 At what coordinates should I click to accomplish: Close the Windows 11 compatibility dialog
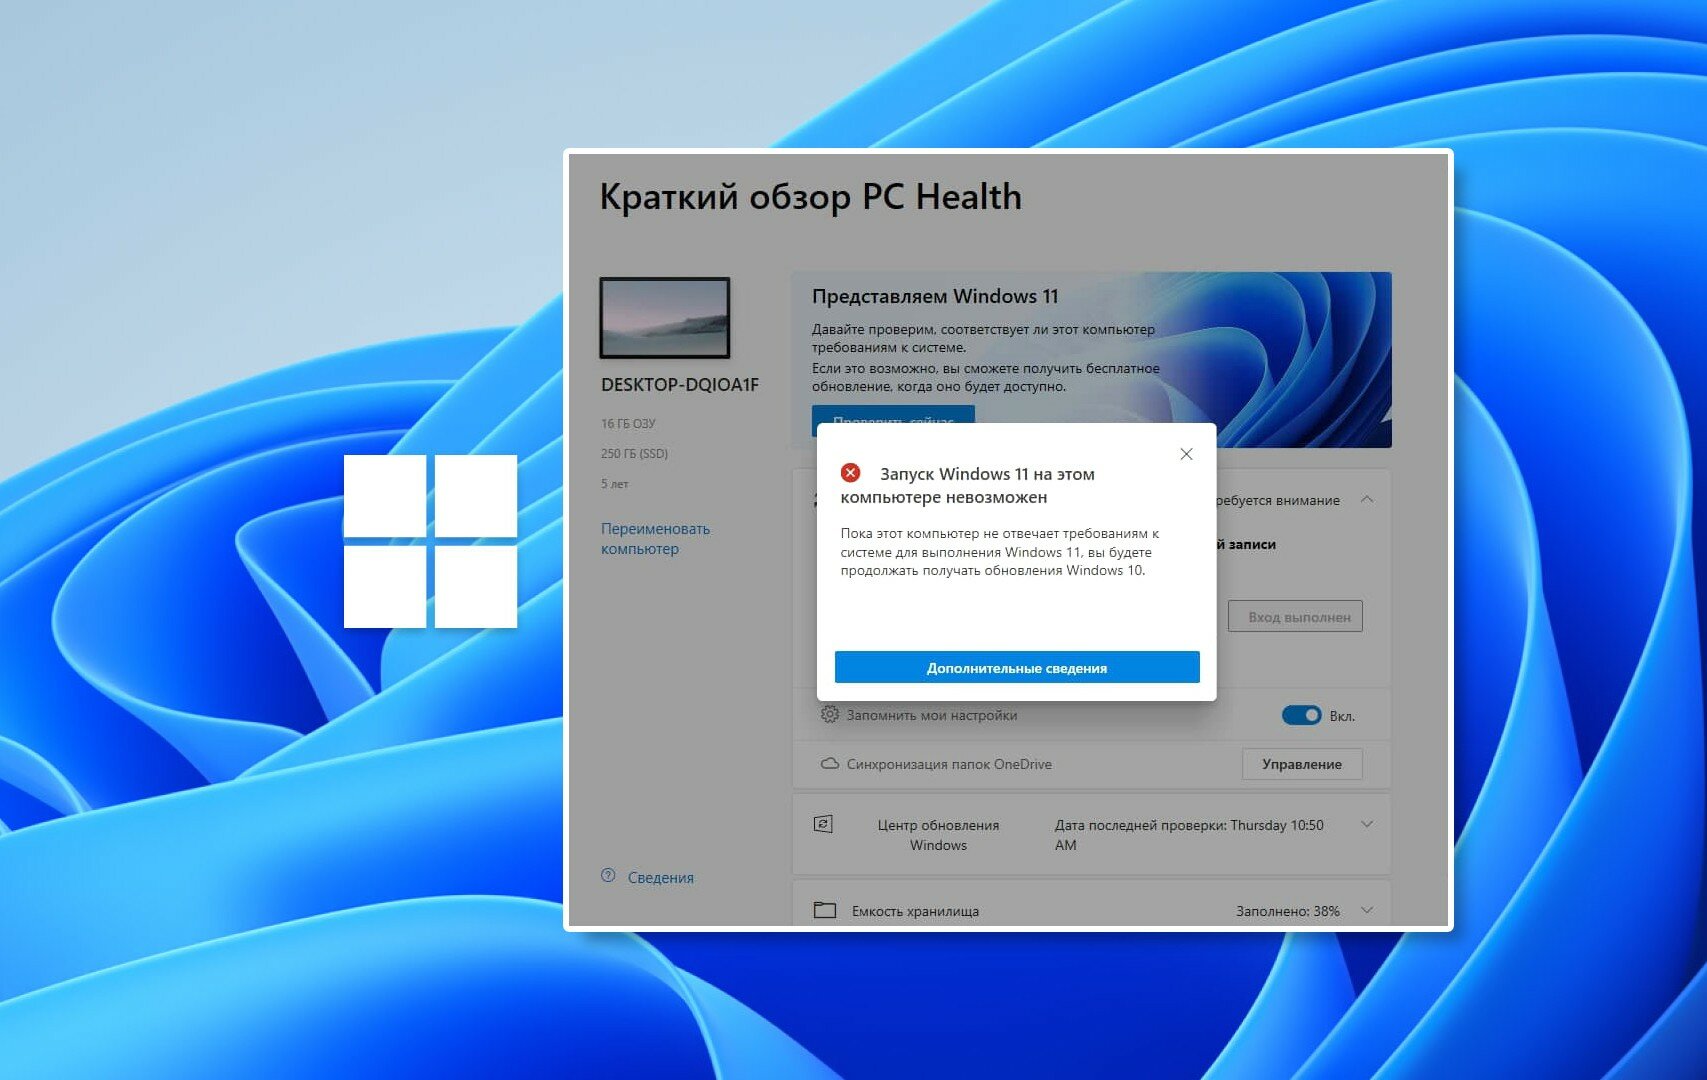[x=1186, y=454]
